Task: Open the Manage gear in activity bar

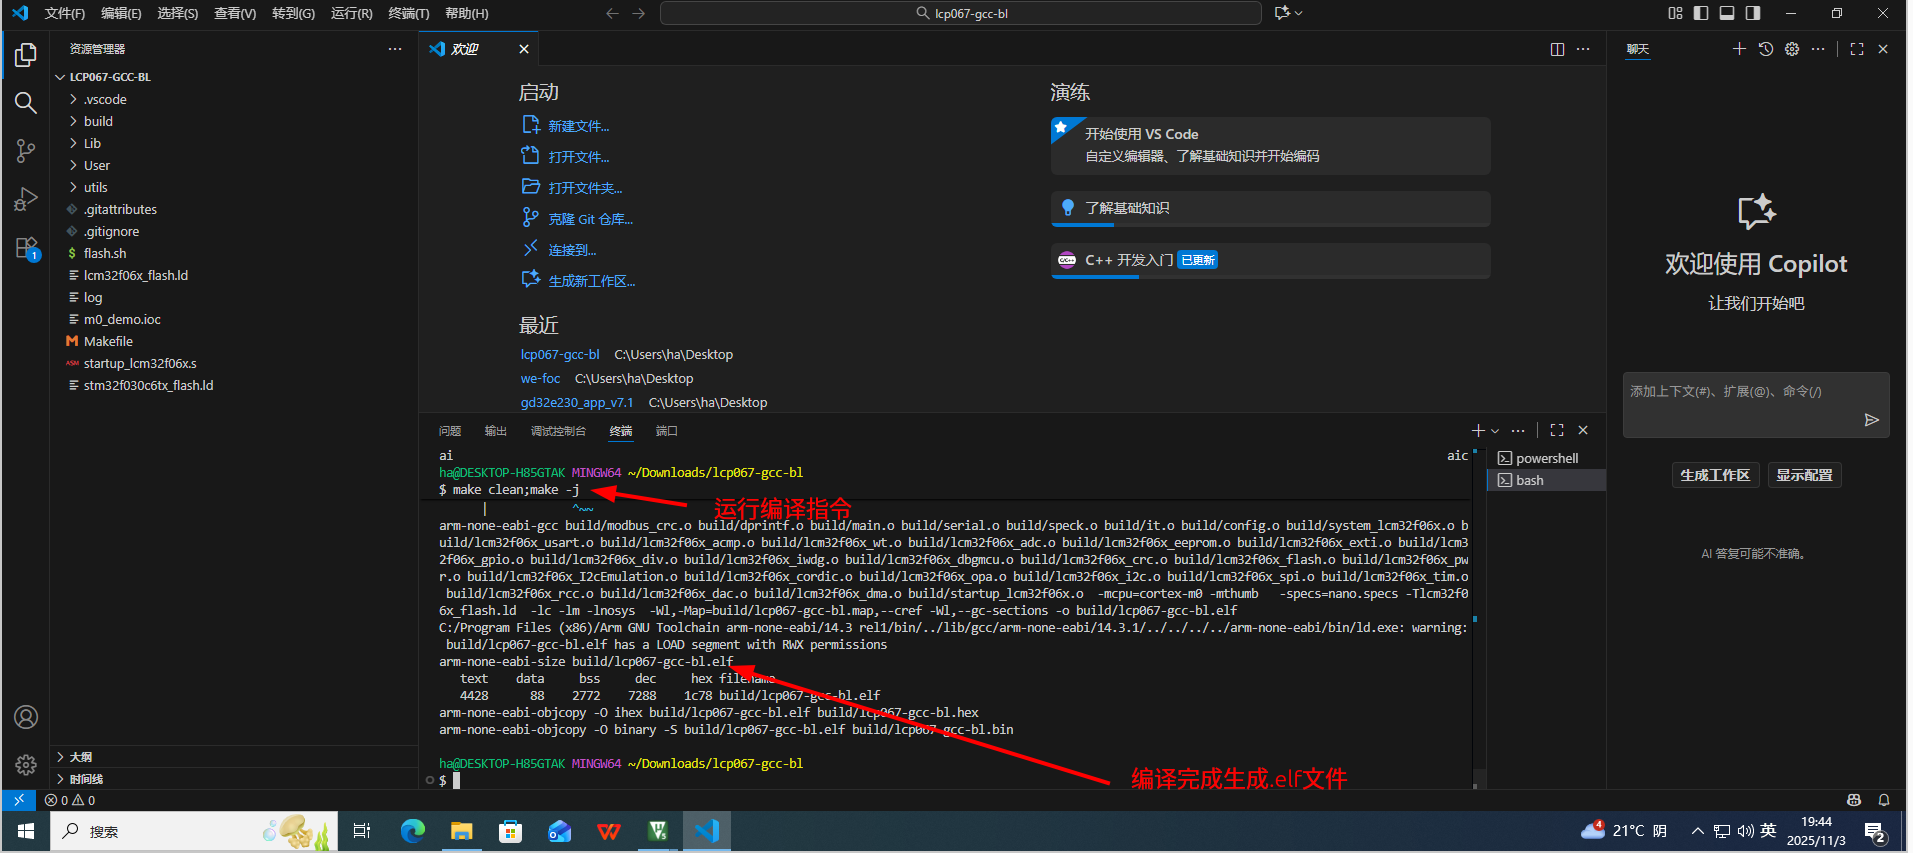Action: [x=26, y=765]
